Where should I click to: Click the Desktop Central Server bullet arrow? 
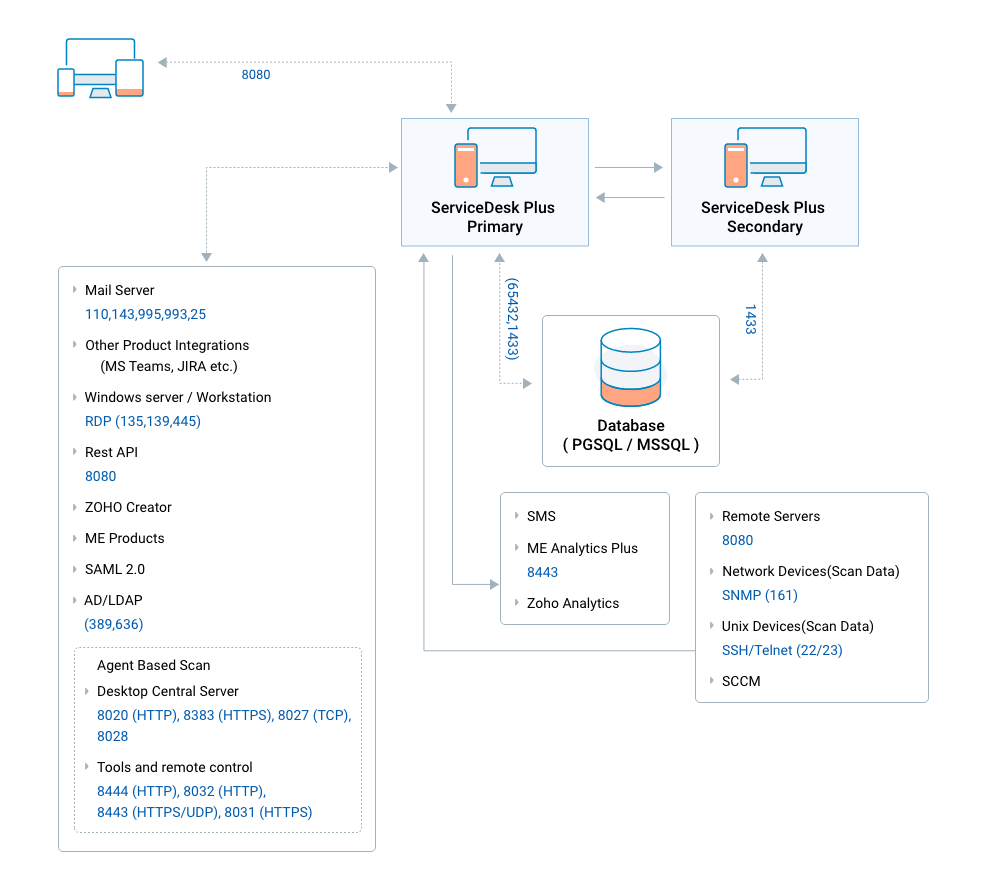(86, 691)
